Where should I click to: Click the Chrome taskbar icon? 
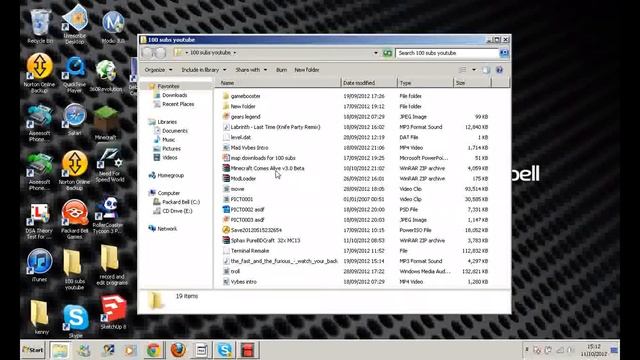coord(153,350)
